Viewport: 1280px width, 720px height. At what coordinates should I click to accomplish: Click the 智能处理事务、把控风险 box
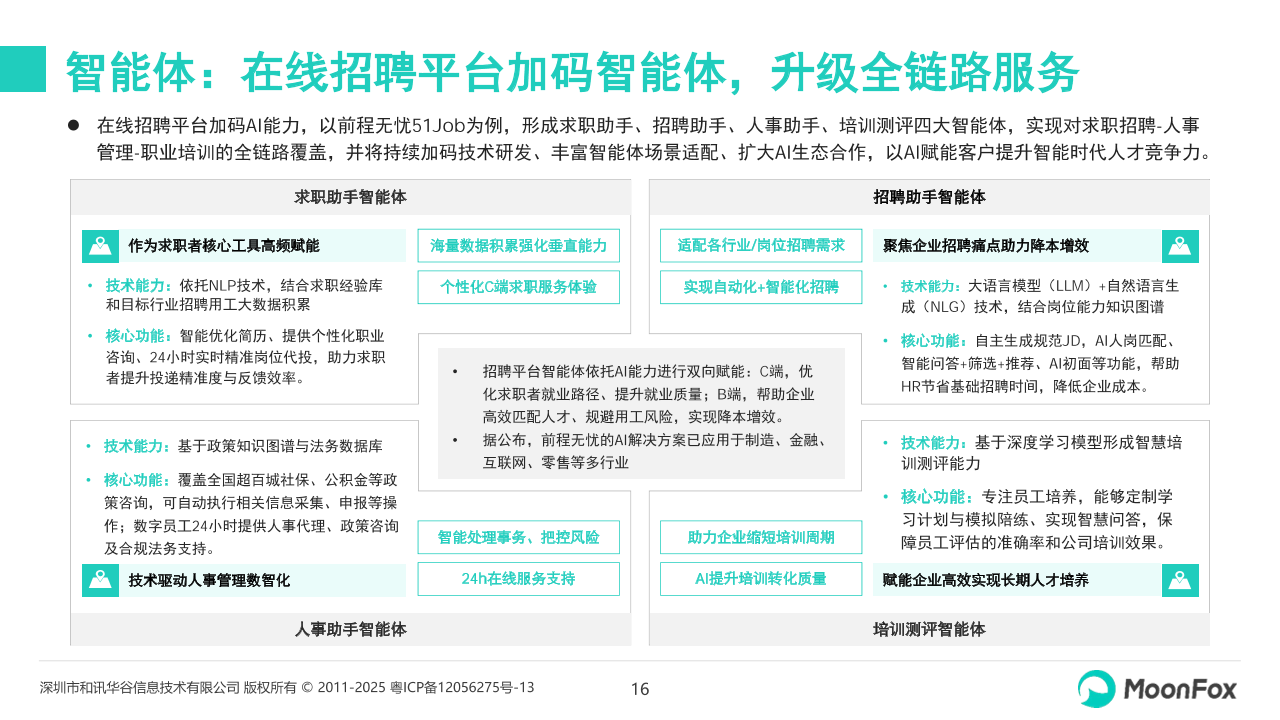pos(518,537)
